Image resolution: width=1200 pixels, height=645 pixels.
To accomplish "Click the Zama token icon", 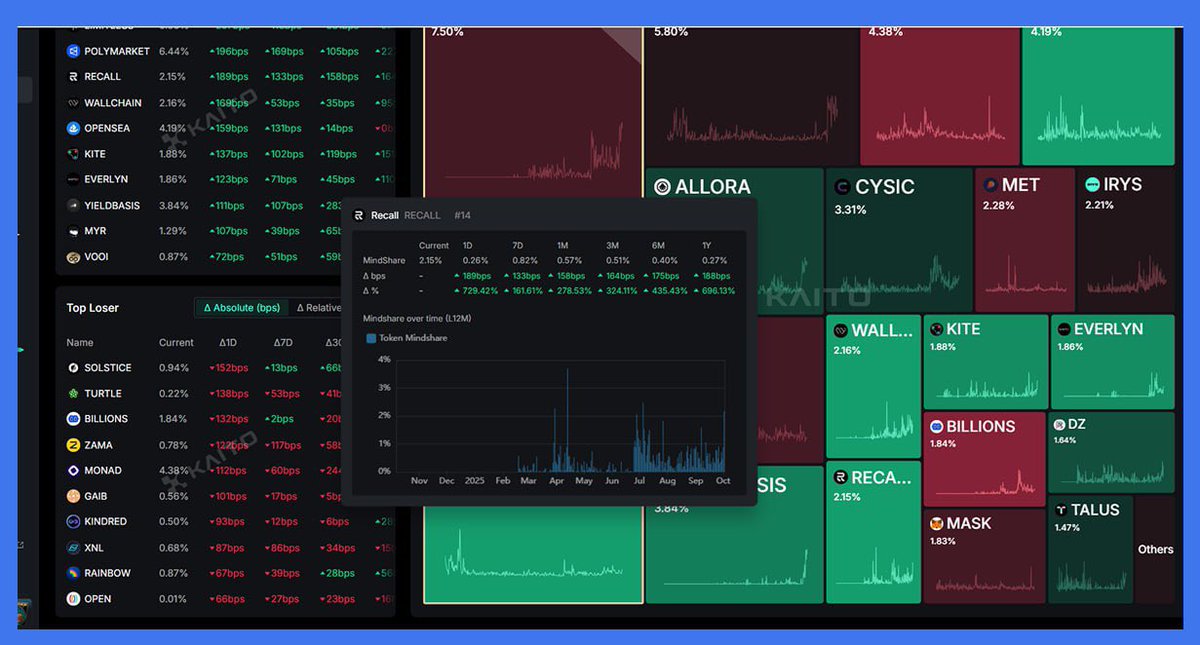I will 73,445.
